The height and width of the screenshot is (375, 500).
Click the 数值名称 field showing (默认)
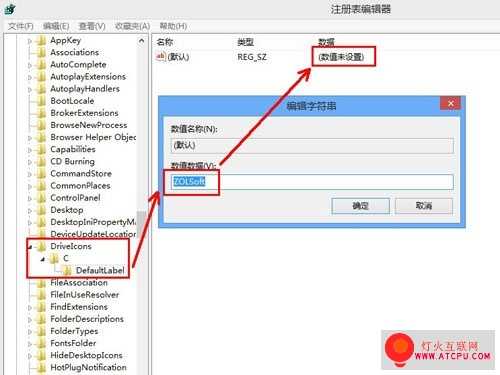312,146
